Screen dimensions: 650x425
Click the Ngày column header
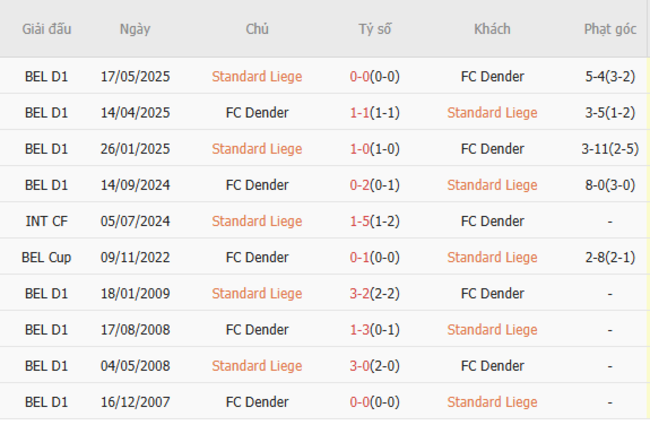135,29
